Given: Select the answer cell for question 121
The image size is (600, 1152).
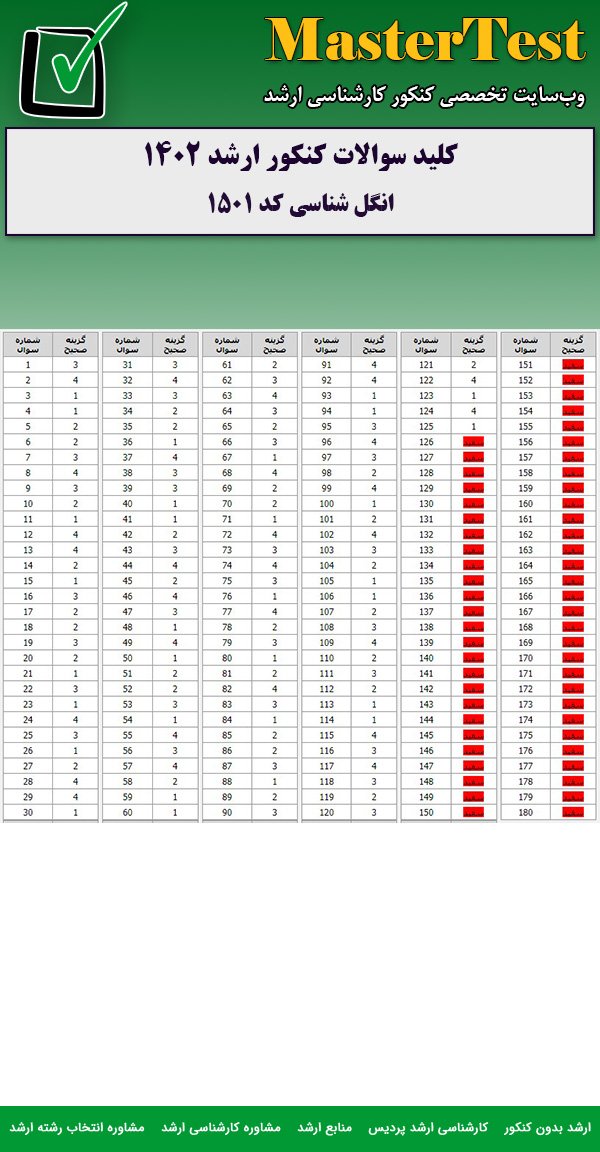Looking at the screenshot, I should click(x=473, y=365).
